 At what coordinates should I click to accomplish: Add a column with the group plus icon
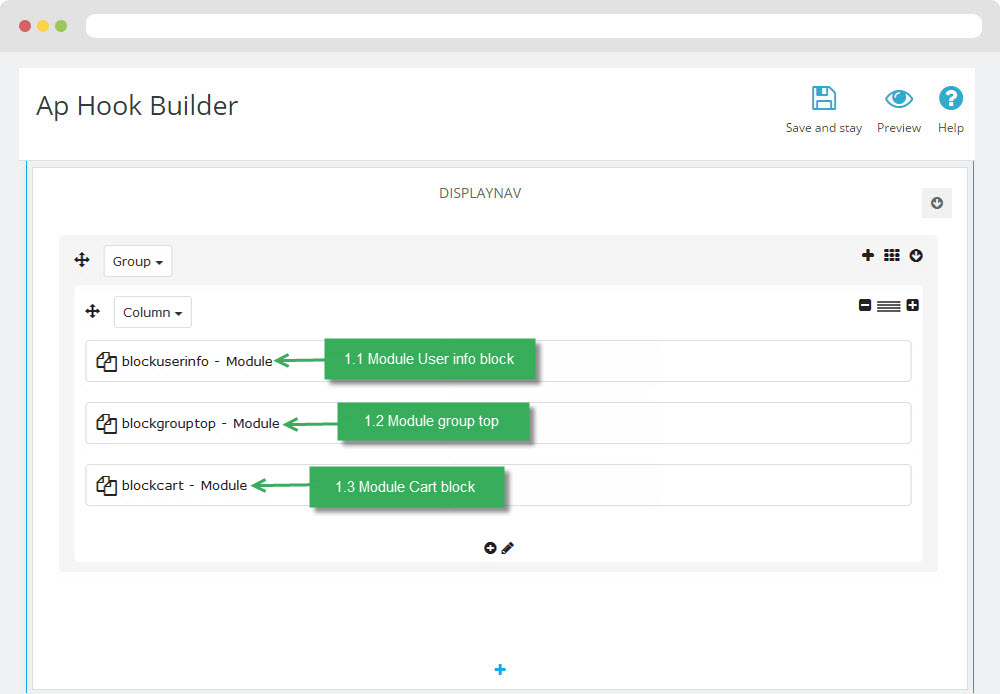tap(867, 255)
